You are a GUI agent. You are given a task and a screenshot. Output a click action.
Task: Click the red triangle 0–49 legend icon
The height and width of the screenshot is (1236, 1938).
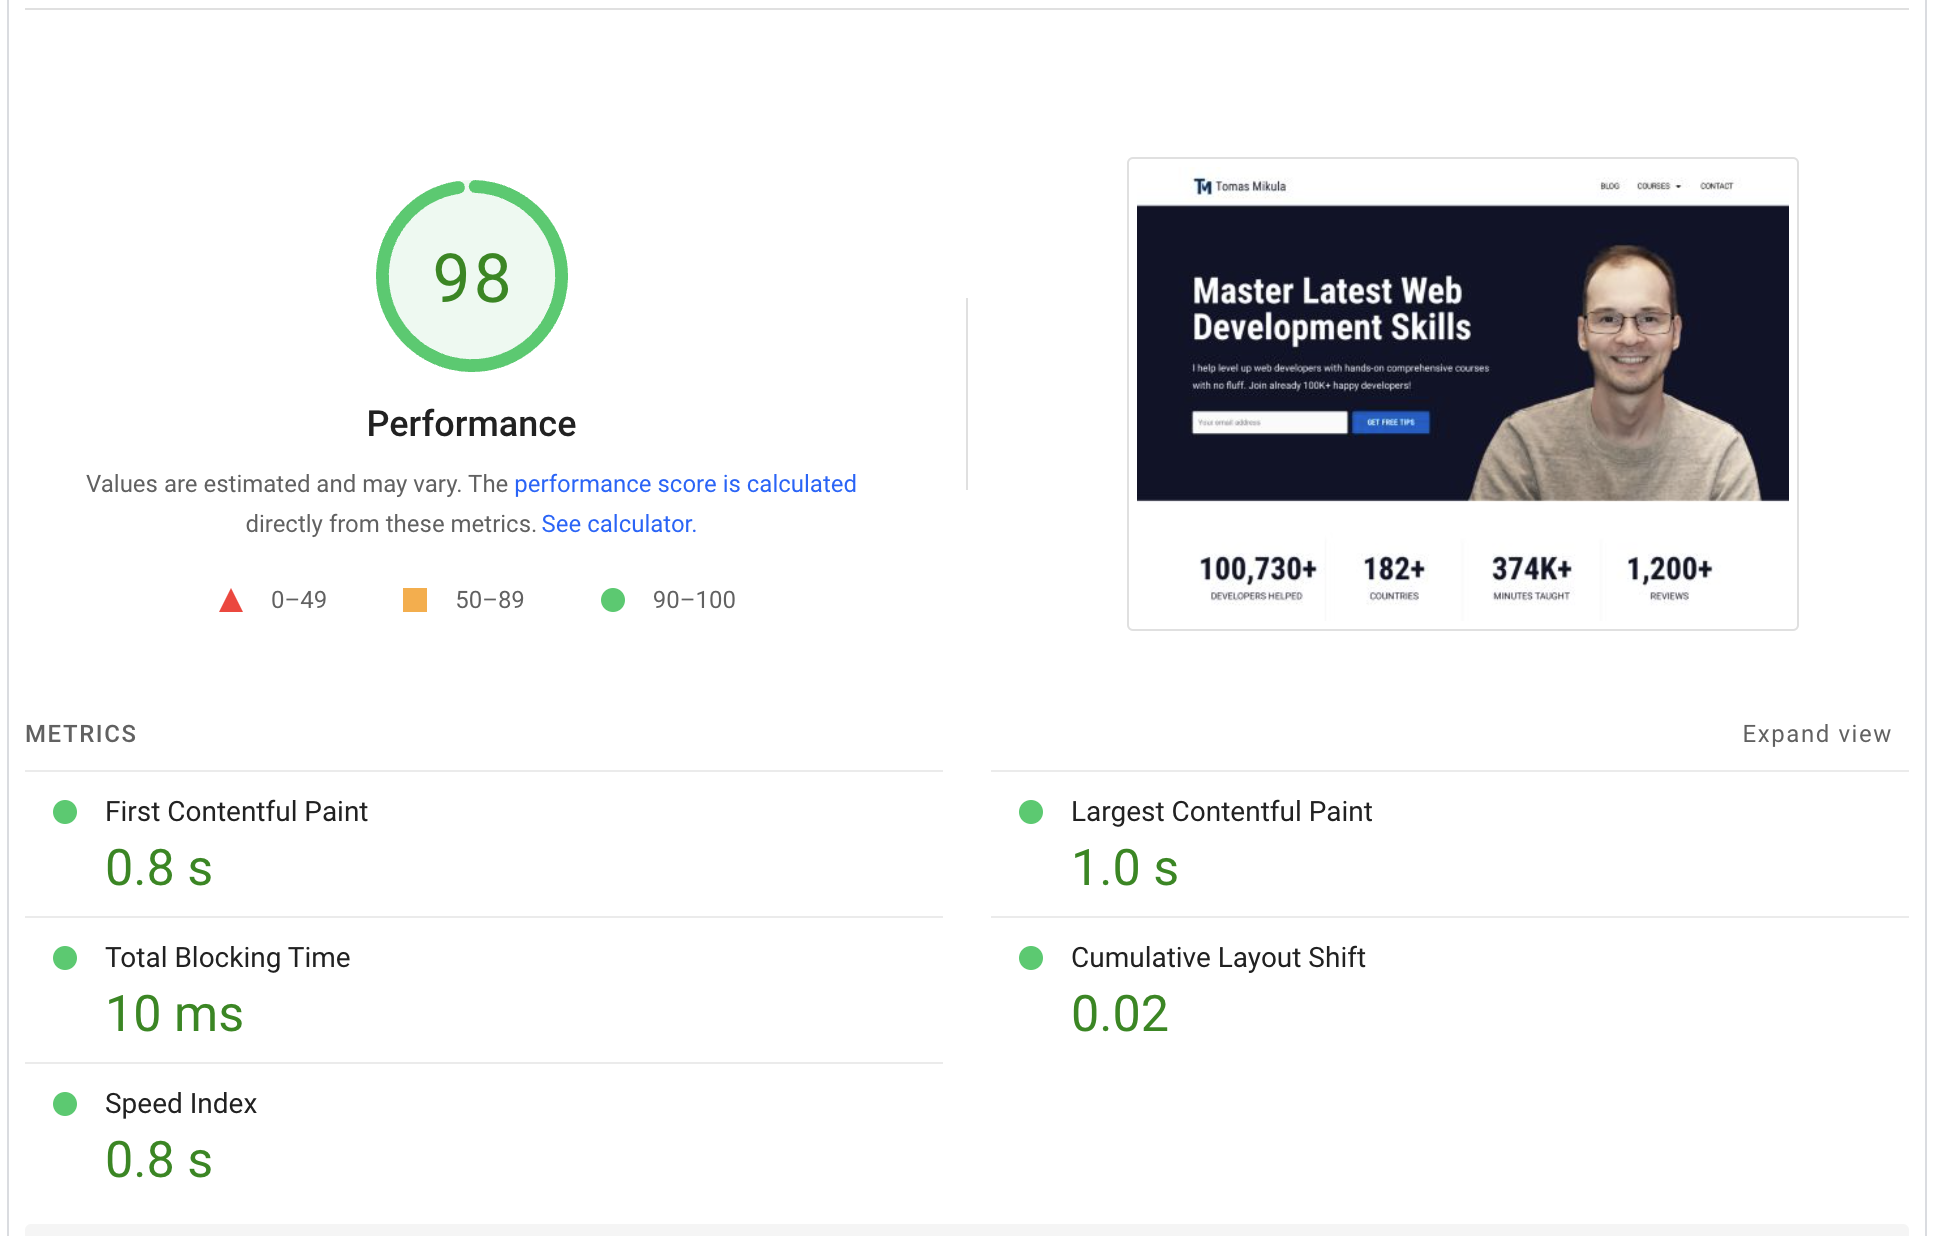[231, 600]
